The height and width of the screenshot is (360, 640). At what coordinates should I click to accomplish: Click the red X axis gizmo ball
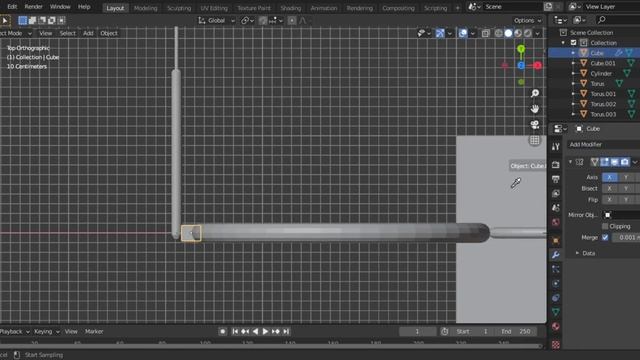pyautogui.click(x=538, y=65)
